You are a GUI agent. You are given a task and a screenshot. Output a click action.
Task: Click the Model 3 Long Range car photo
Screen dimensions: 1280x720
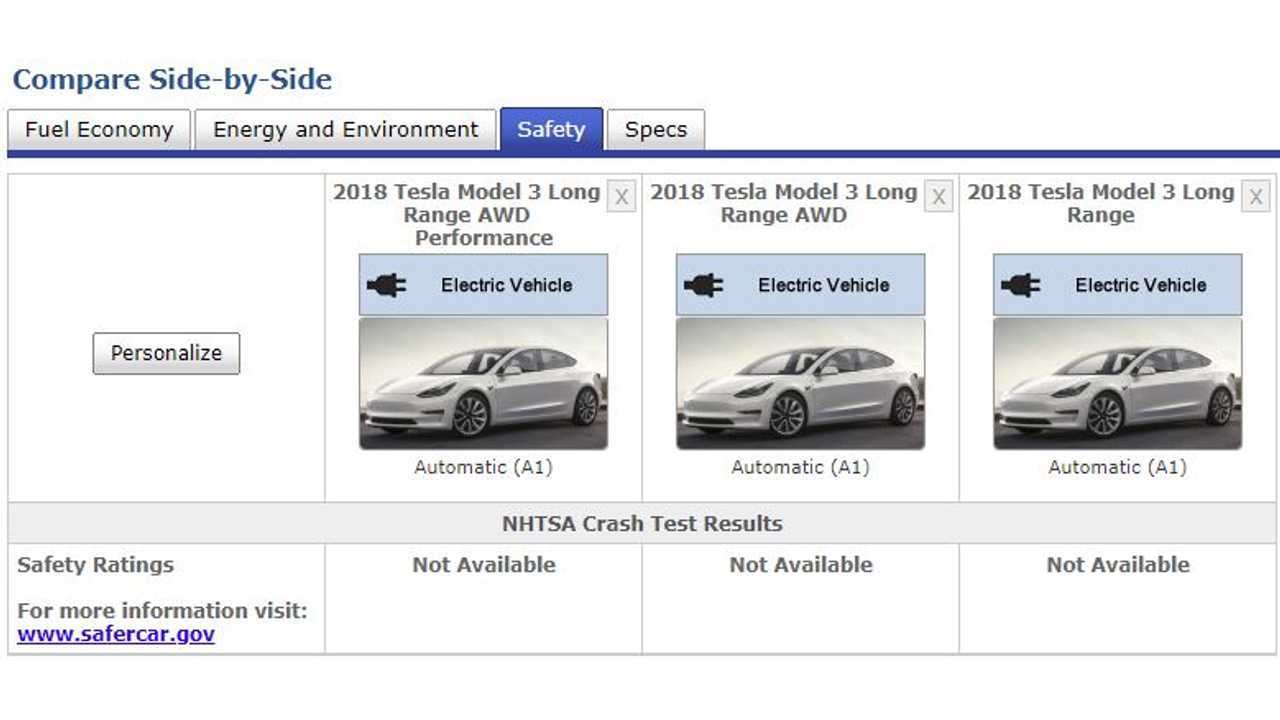pos(1117,384)
